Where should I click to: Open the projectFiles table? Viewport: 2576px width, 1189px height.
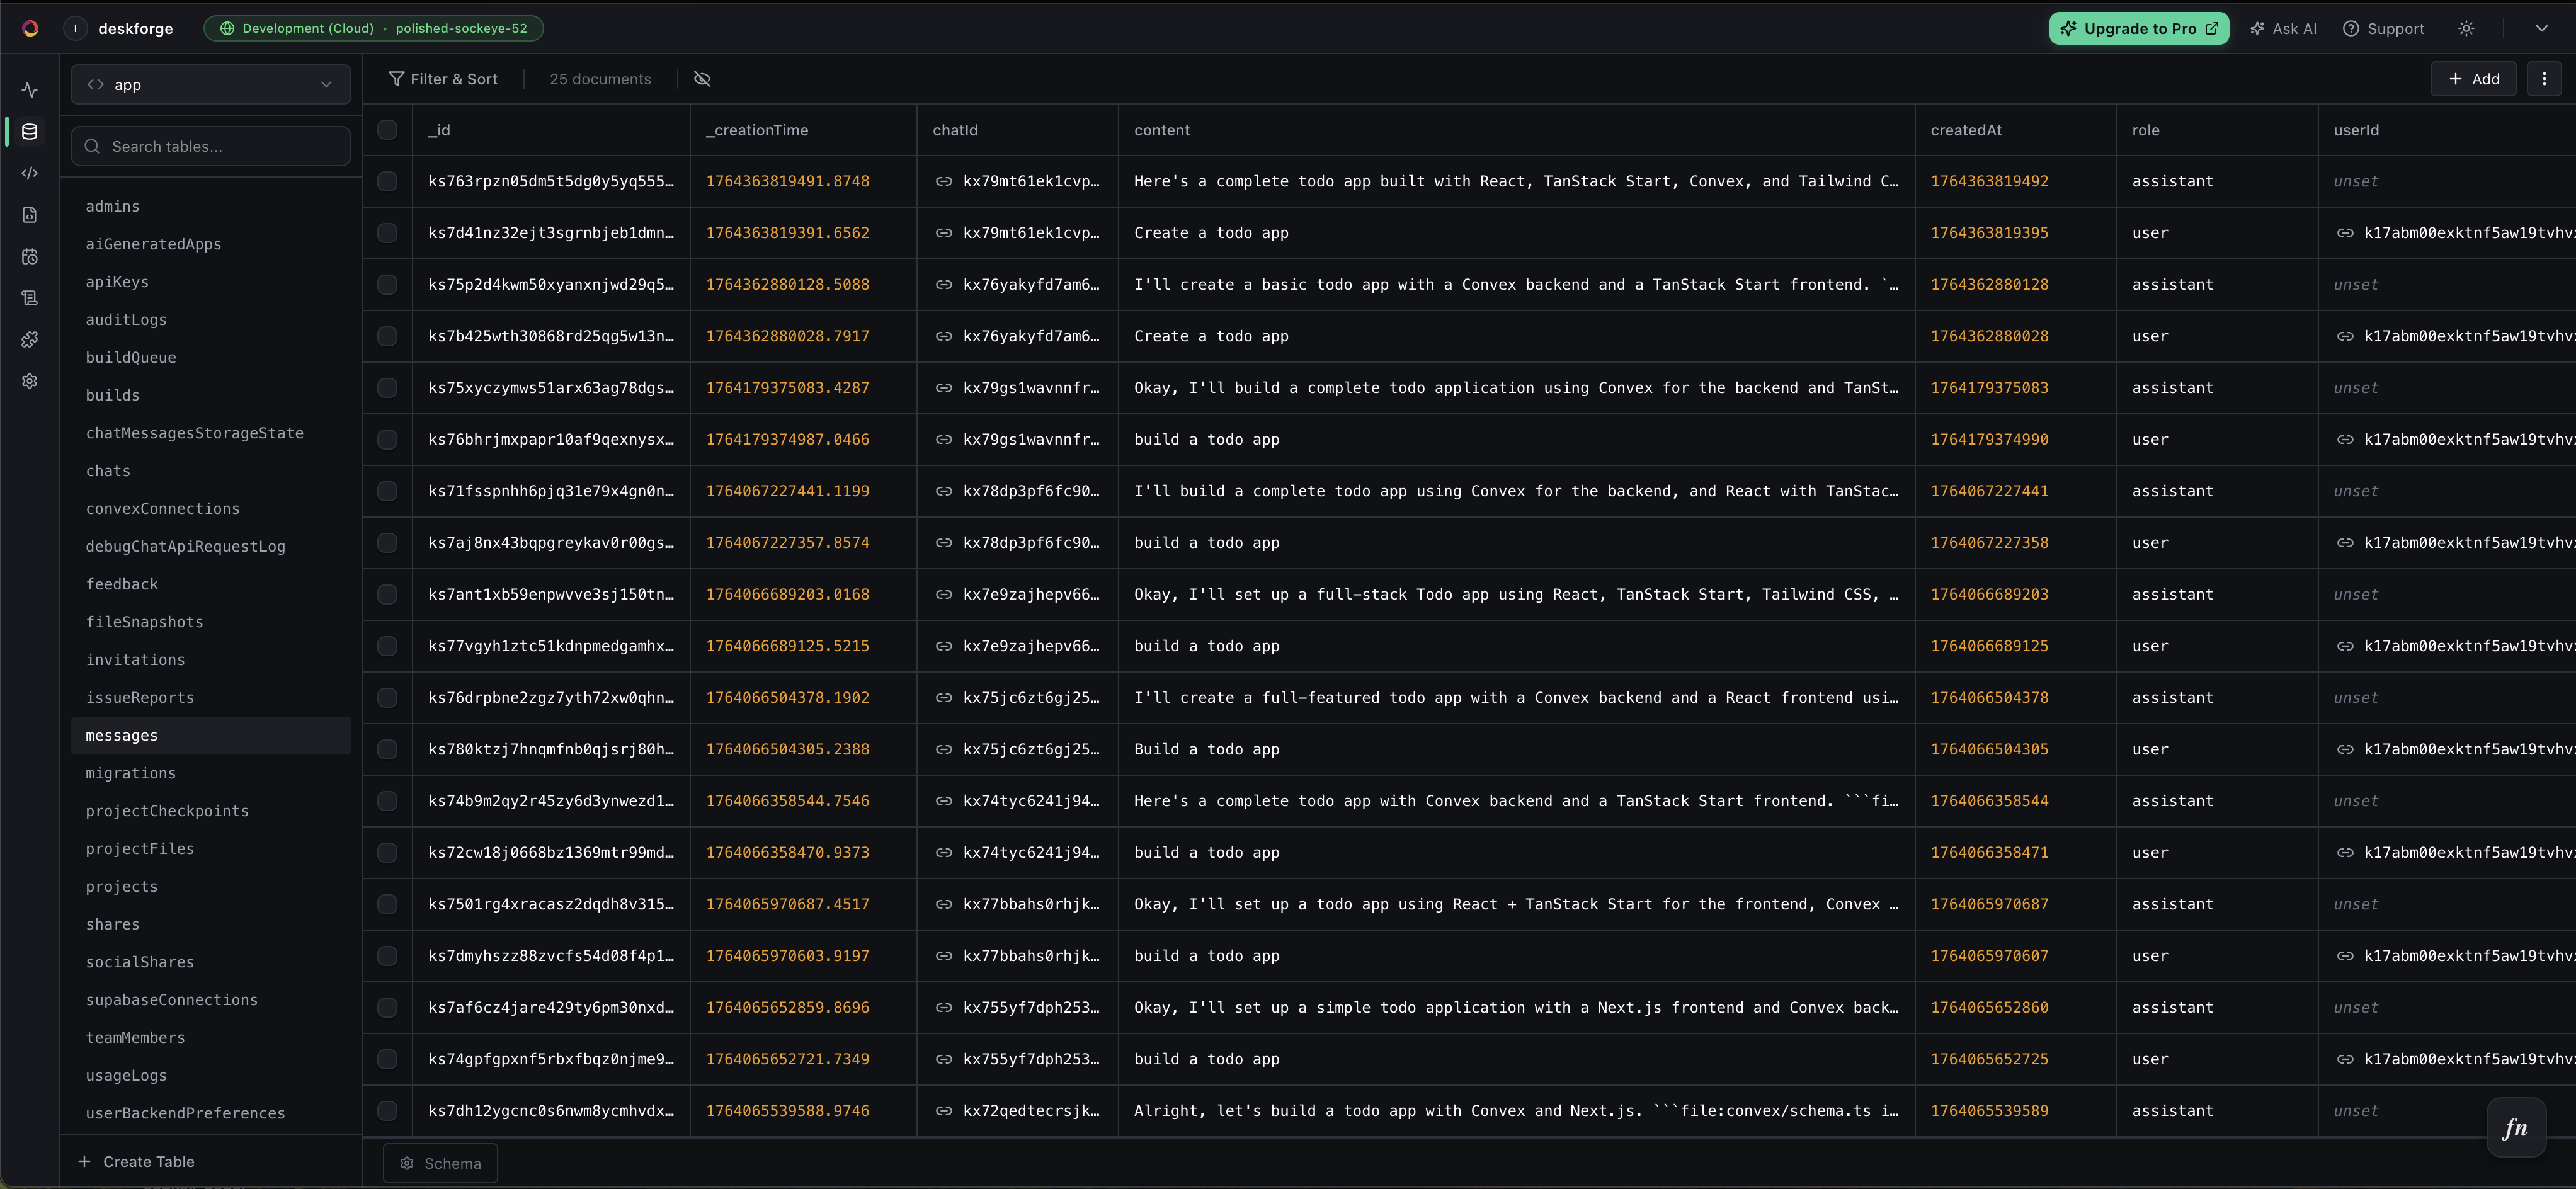[140, 849]
